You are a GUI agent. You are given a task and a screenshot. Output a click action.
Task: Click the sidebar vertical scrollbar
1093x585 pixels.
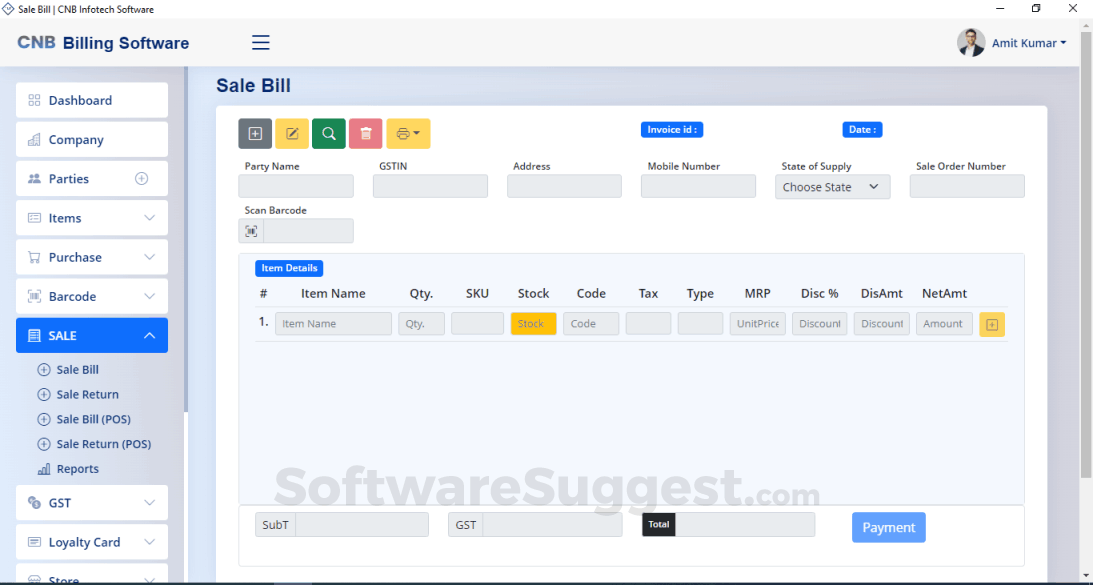tap(186, 238)
